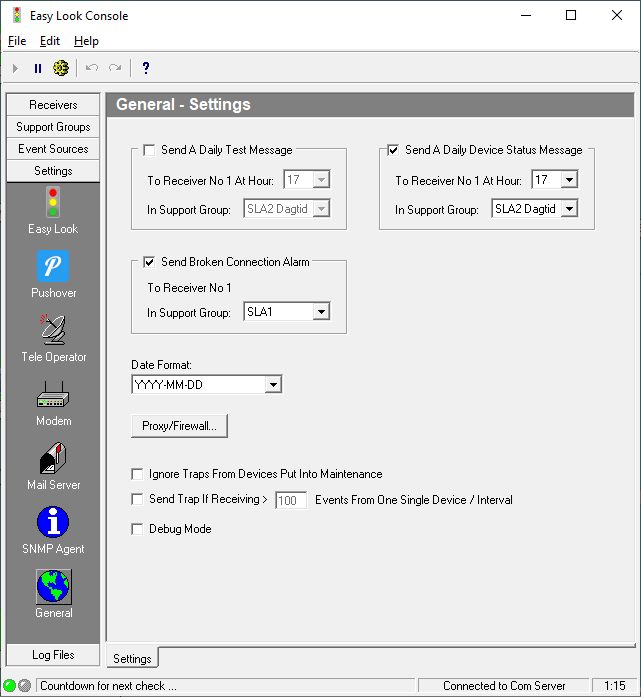Viewport: 641px width, 697px height.
Task: Click the Date Format label
Action: point(161,365)
